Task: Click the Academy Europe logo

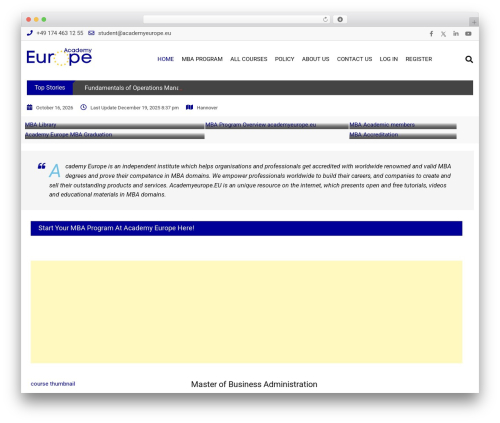Action: 59,57
